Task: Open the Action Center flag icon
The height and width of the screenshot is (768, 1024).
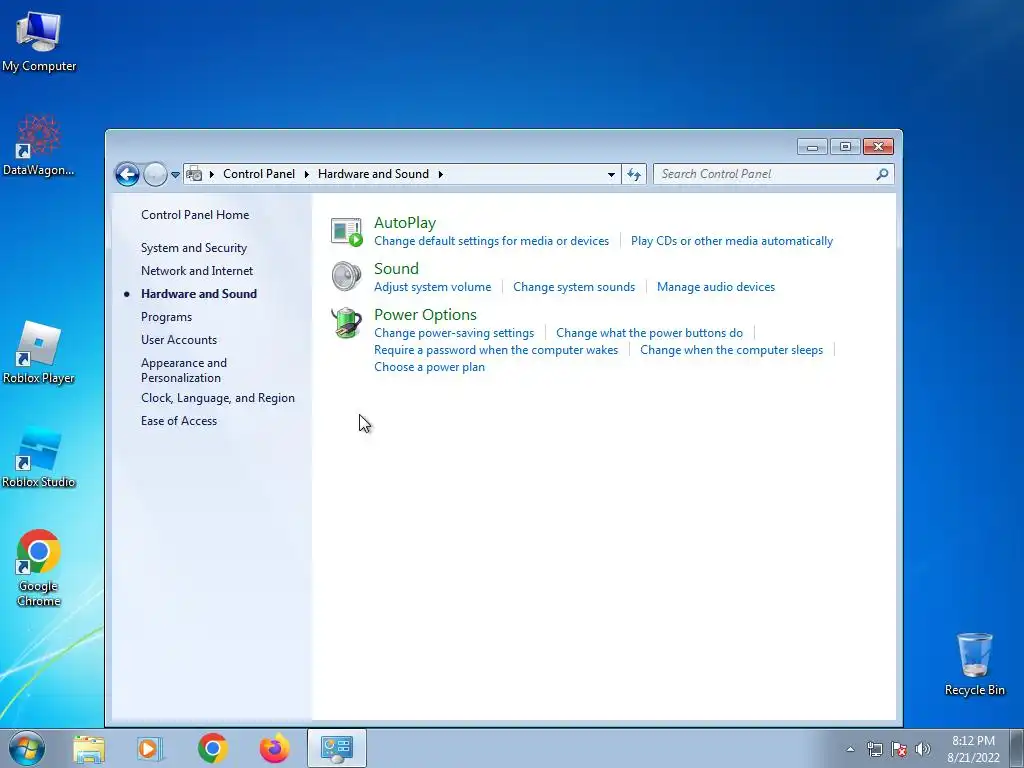Action: pos(899,749)
